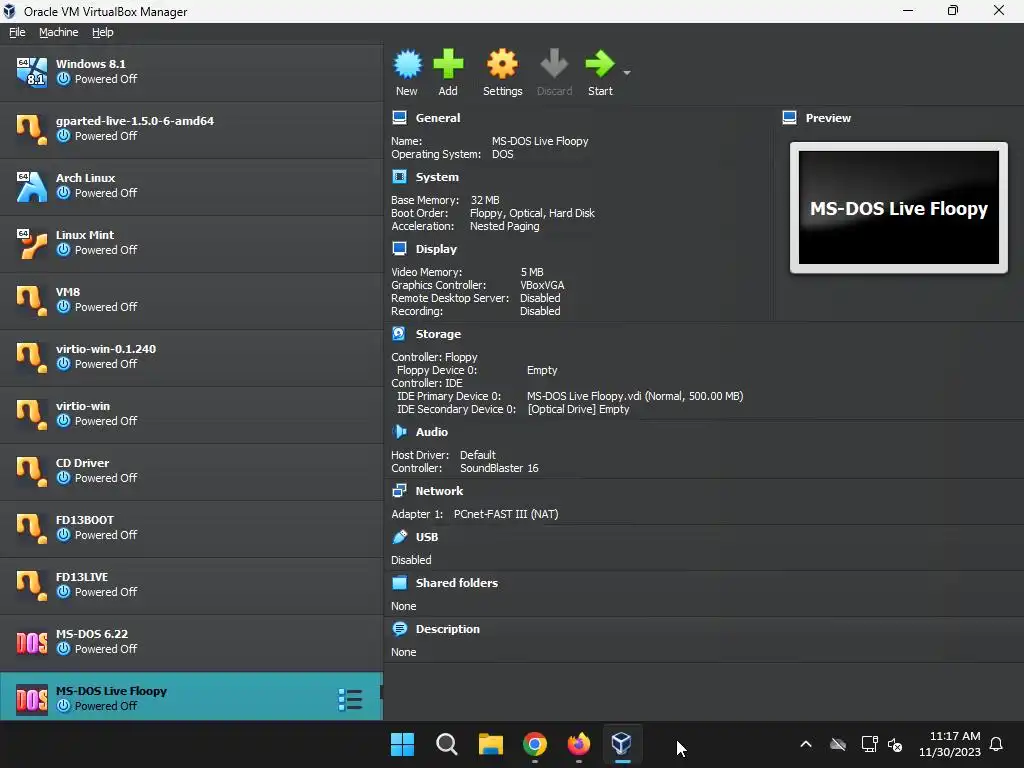Open taskbar Search
Image resolution: width=1024 pixels, height=768 pixels.
[x=447, y=744]
